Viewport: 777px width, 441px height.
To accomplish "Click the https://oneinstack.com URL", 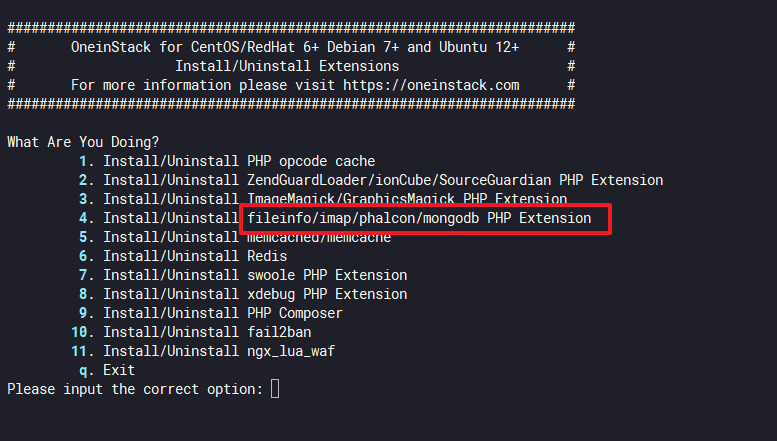I will pyautogui.click(x=431, y=85).
